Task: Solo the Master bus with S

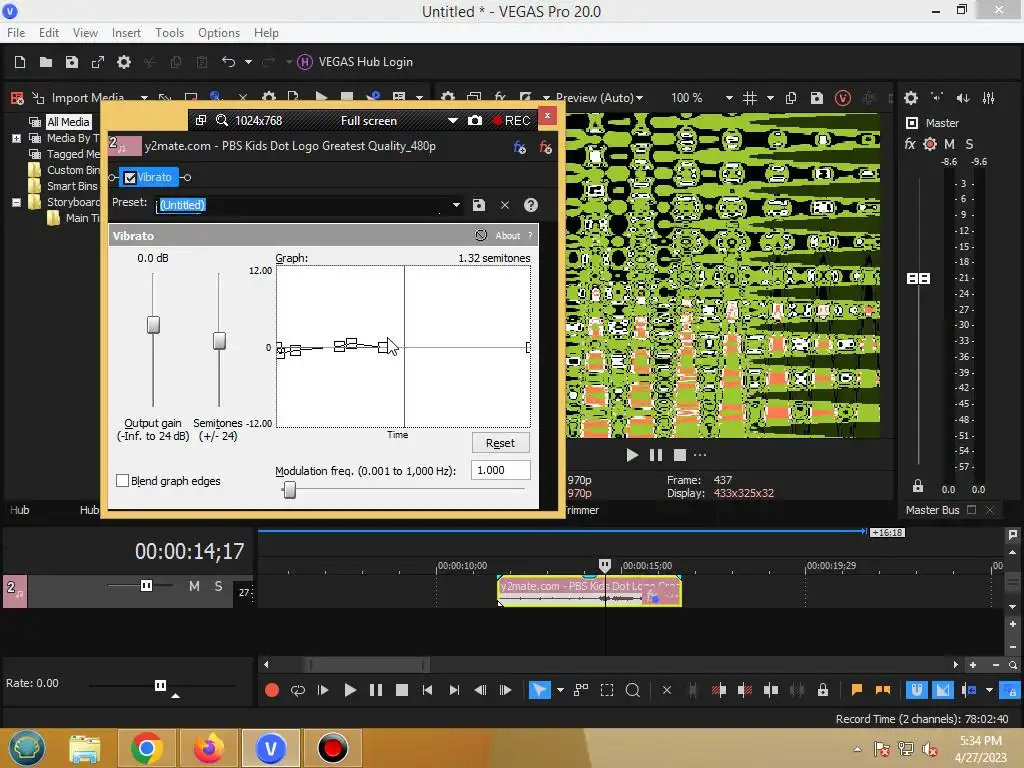Action: click(969, 144)
